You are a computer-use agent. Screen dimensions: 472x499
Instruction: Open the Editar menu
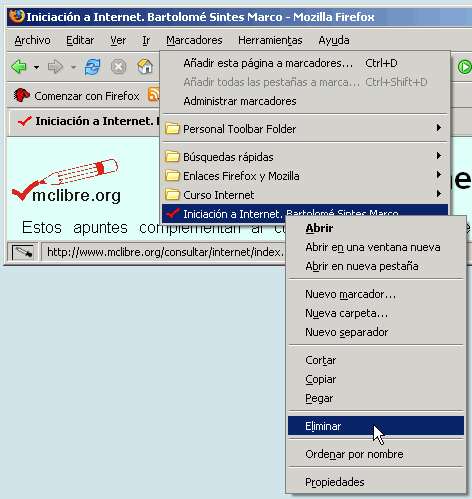80,40
